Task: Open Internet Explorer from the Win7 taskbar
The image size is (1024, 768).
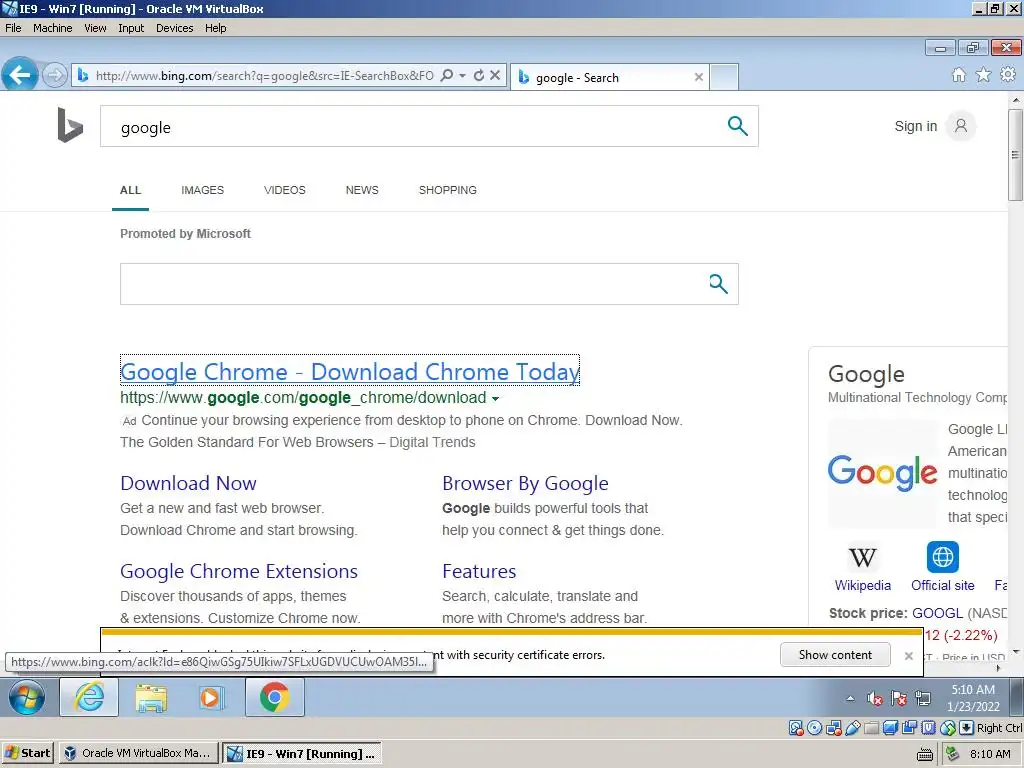Action: click(x=89, y=697)
